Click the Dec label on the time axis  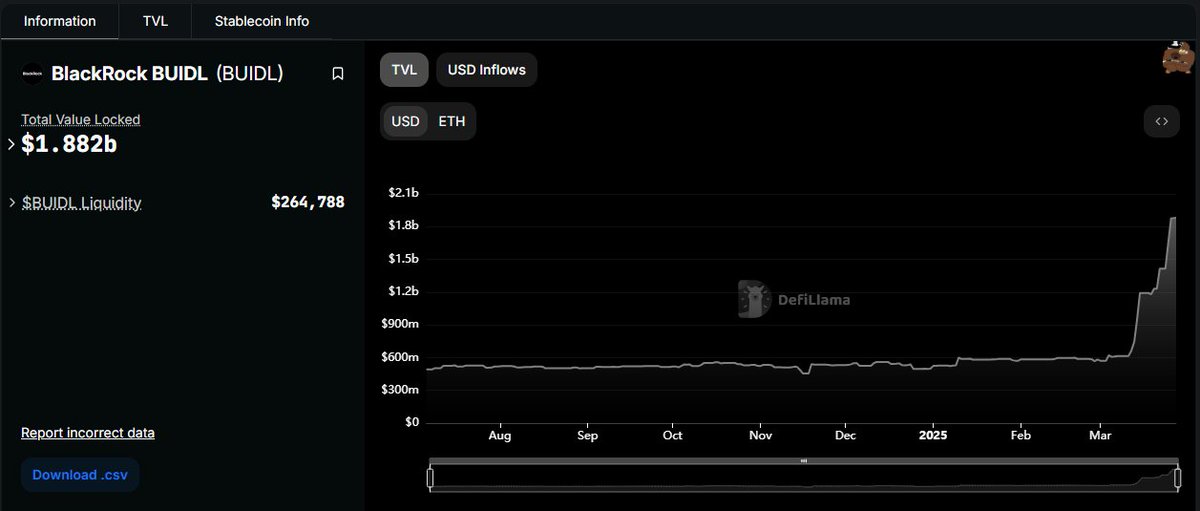(845, 435)
